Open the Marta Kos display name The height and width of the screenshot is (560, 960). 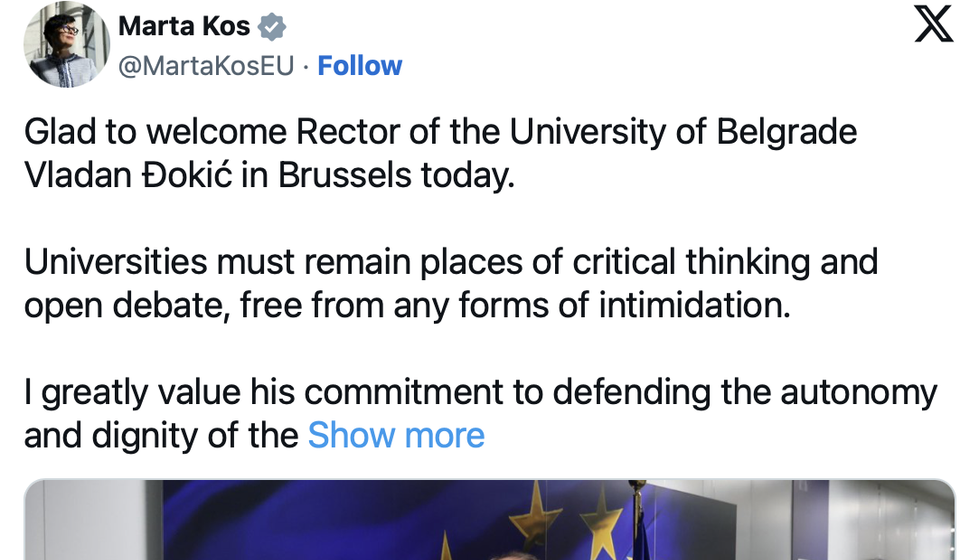(x=184, y=27)
